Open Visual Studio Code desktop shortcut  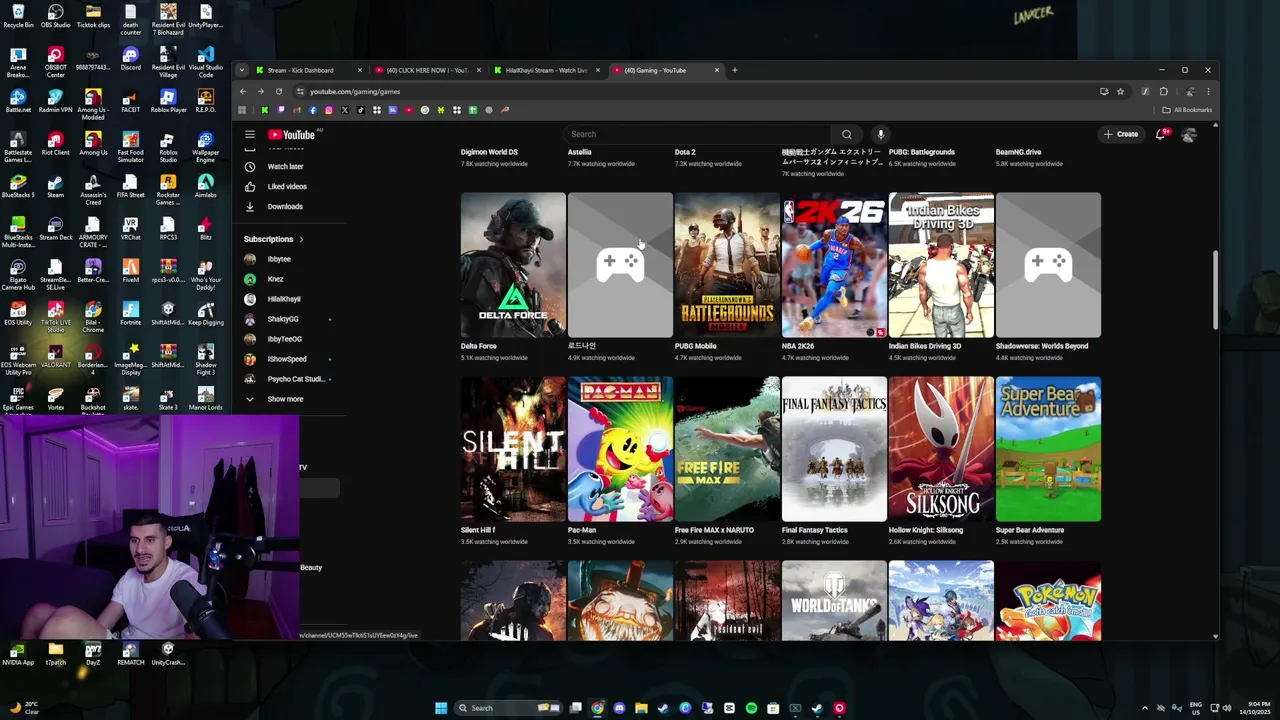pyautogui.click(x=205, y=60)
